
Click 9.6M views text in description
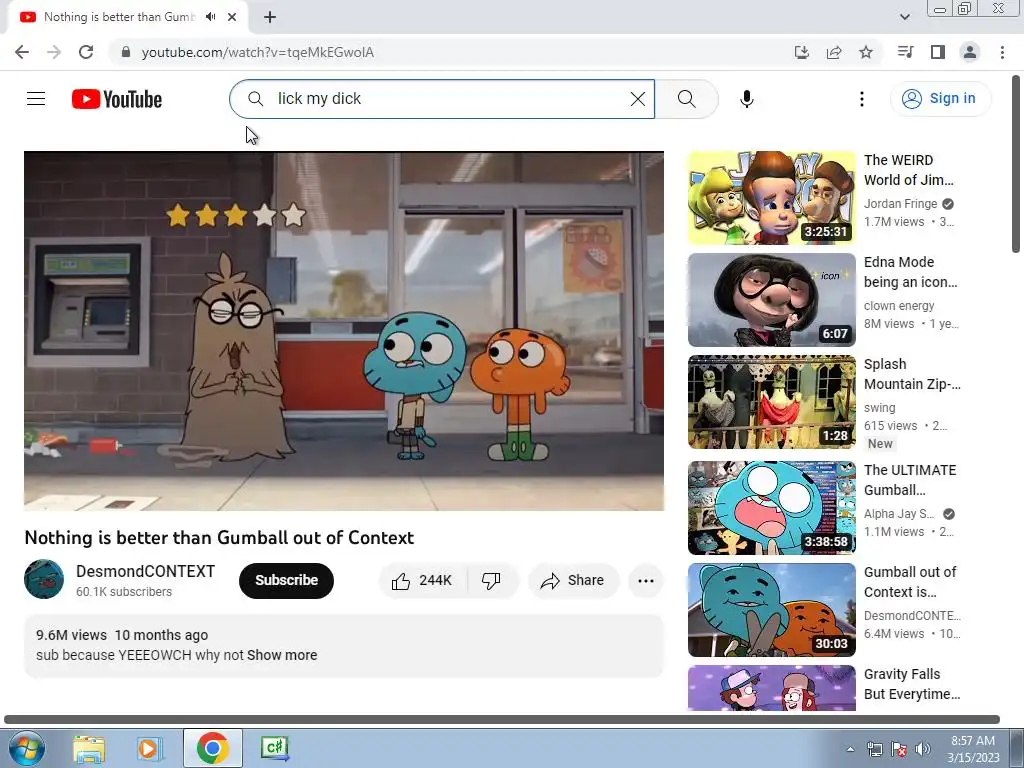coord(71,635)
